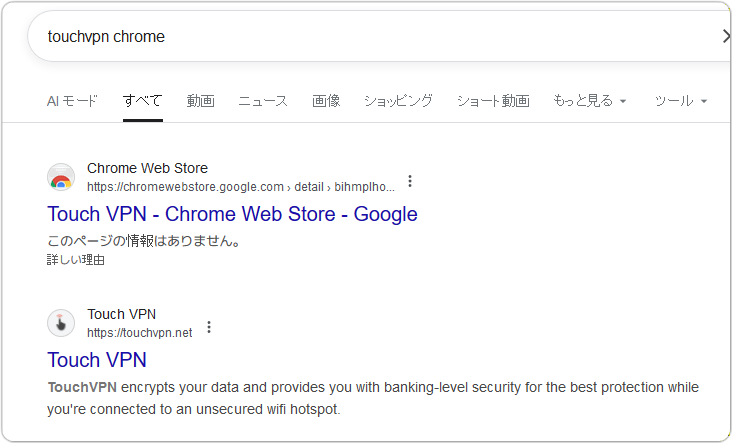Open the Touch VPN result title link
Screen dimensions: 732x443
tap(97, 360)
